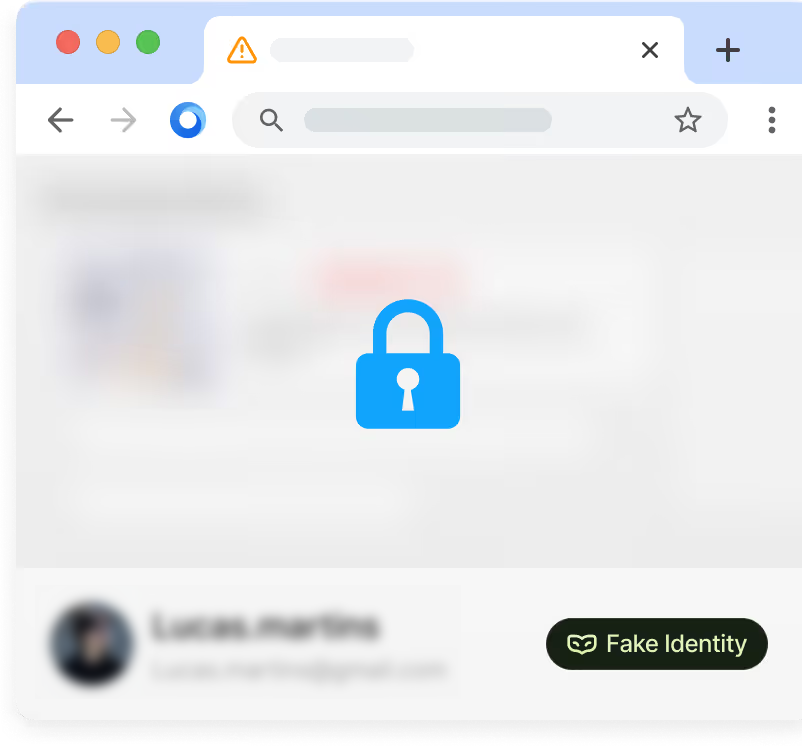Click the mask icon in Fake Identity
The height and width of the screenshot is (746, 802).
(582, 644)
